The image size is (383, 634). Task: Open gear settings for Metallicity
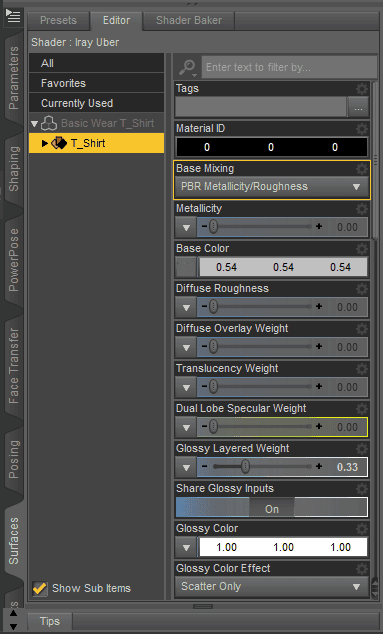point(362,209)
